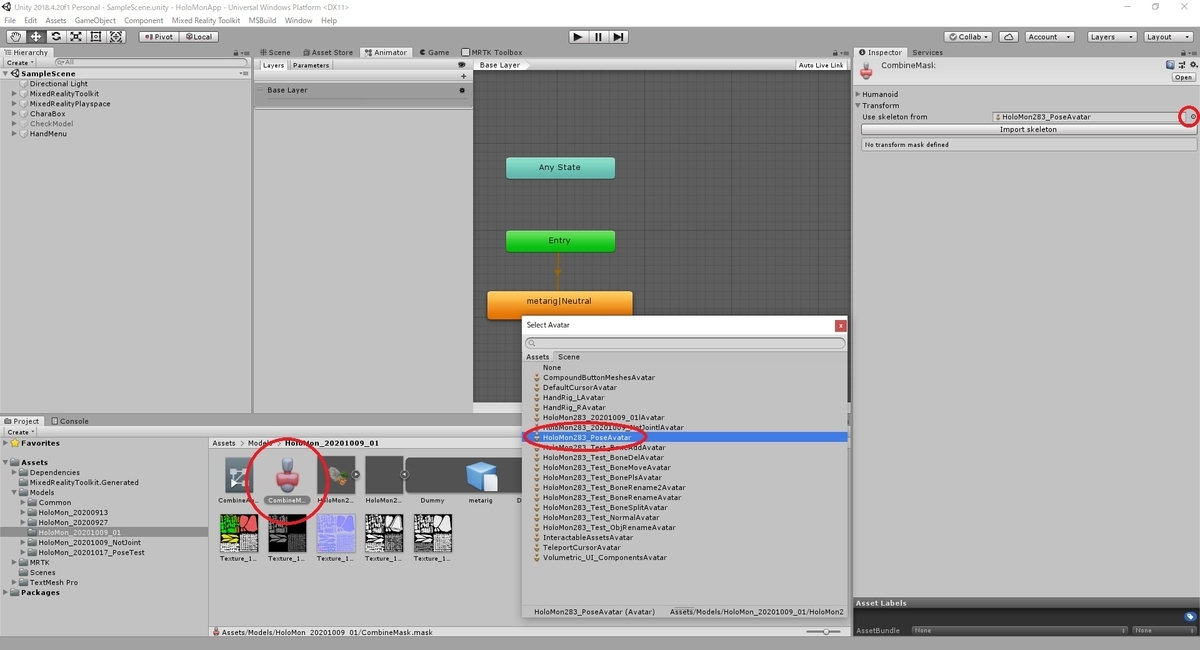Select the CombineMask avatar mask asset

coord(287,481)
